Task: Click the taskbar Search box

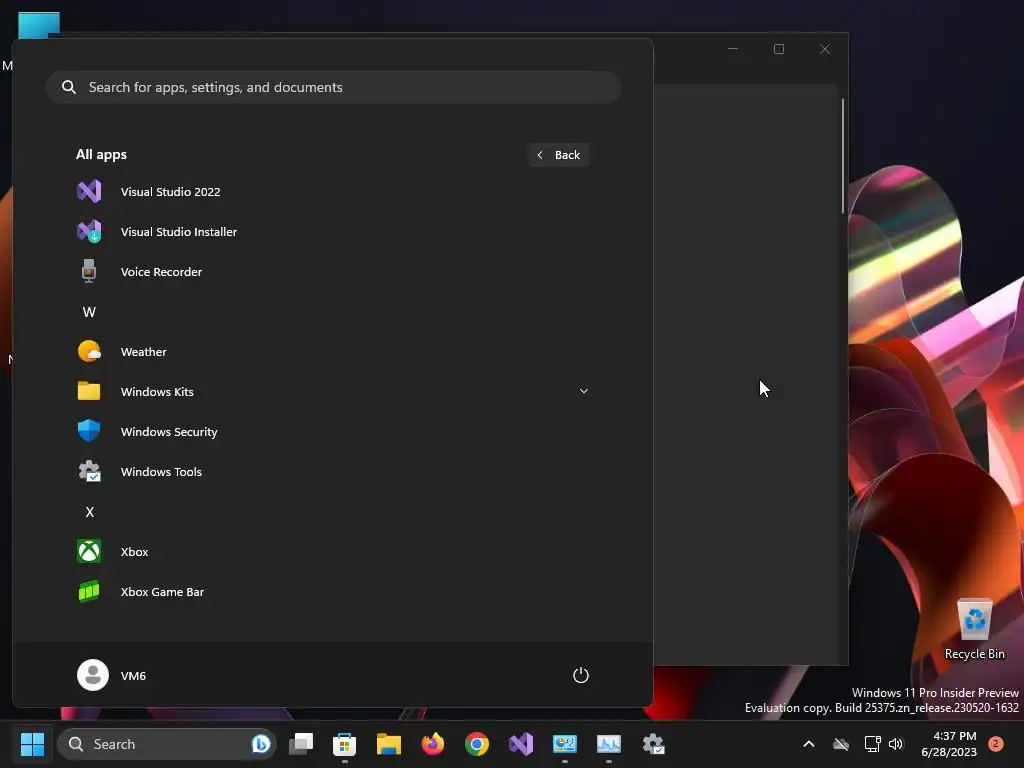Action: pos(167,744)
